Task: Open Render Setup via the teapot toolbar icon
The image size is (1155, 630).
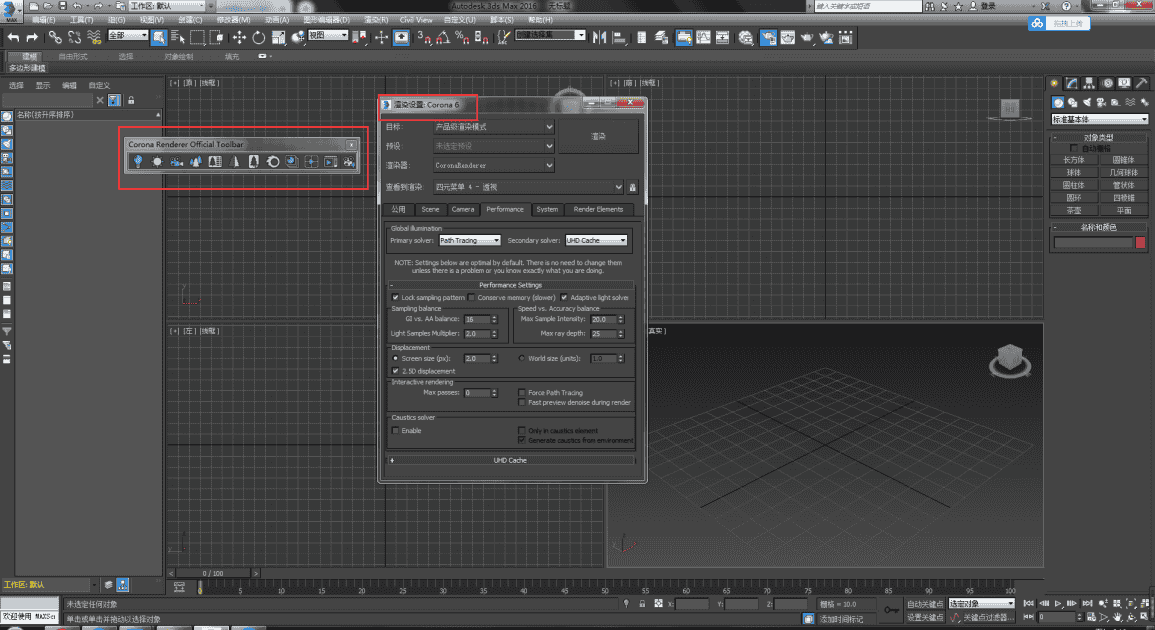Action: pyautogui.click(x=768, y=38)
